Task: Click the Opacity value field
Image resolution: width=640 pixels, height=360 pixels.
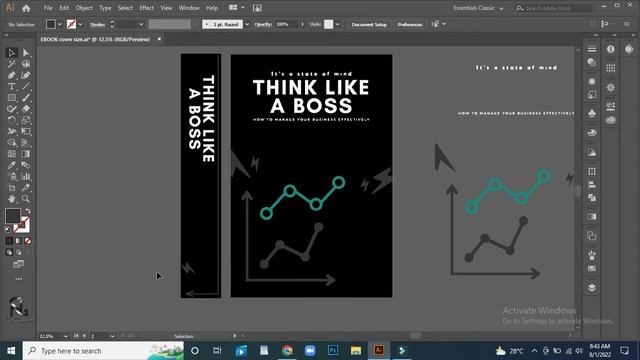Action: tap(287, 24)
